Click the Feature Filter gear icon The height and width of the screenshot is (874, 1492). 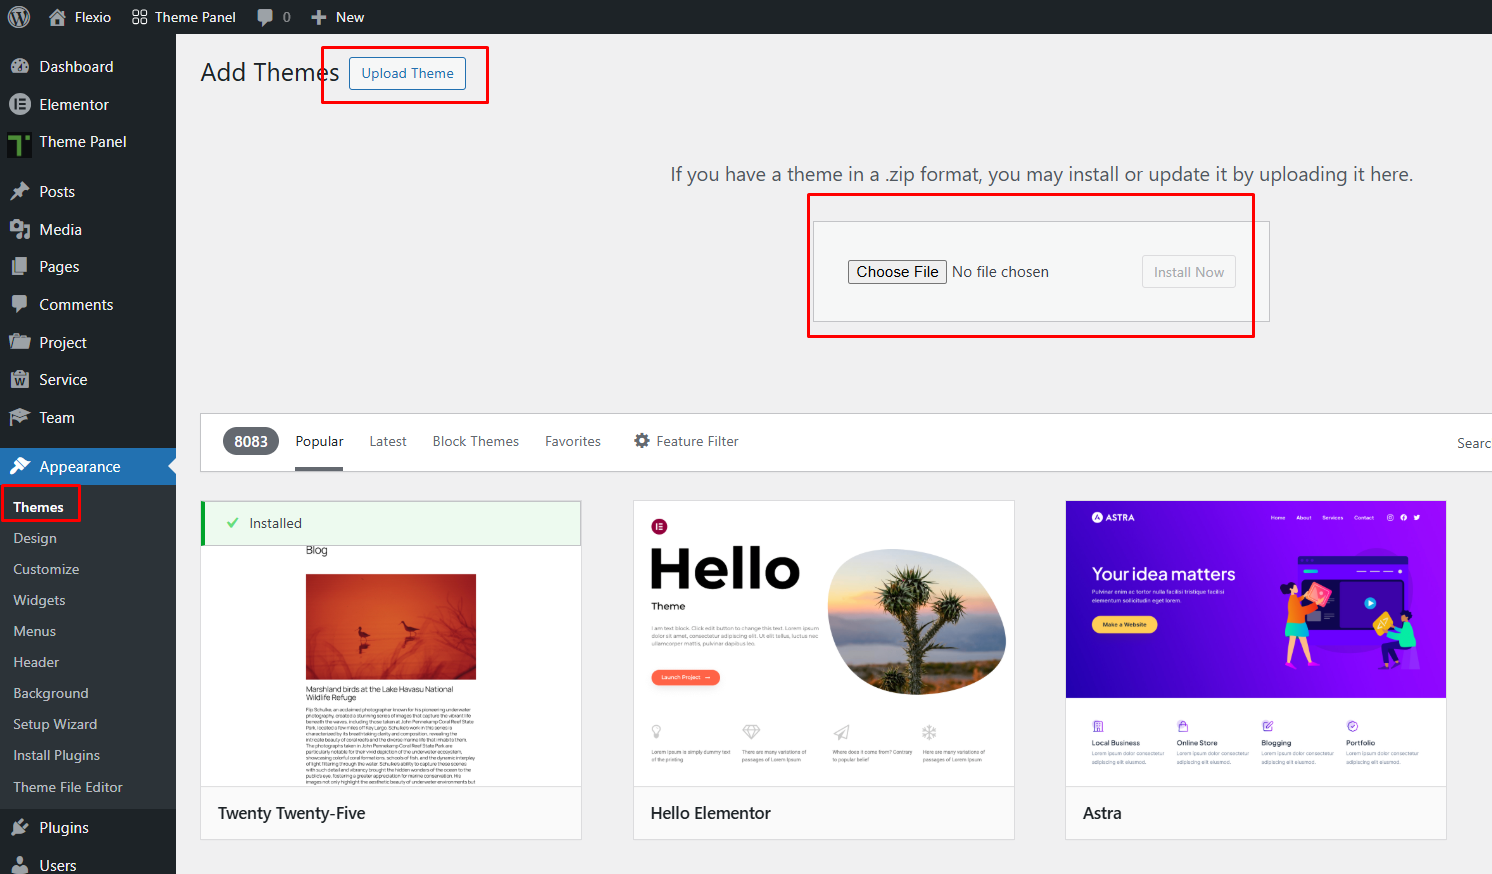coord(642,441)
